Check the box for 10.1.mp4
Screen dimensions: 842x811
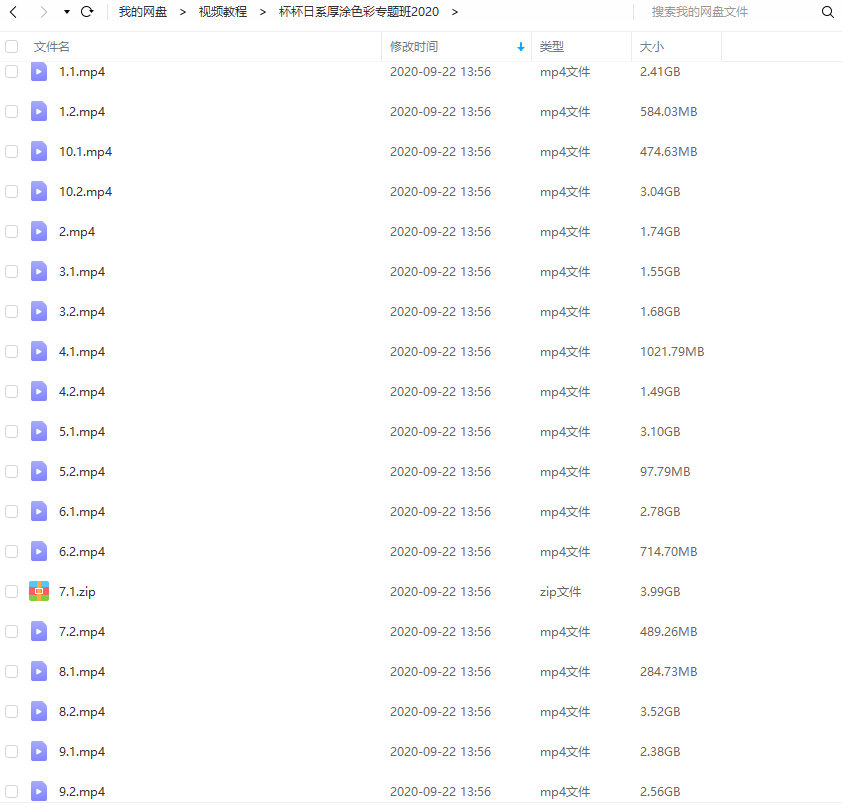click(11, 151)
